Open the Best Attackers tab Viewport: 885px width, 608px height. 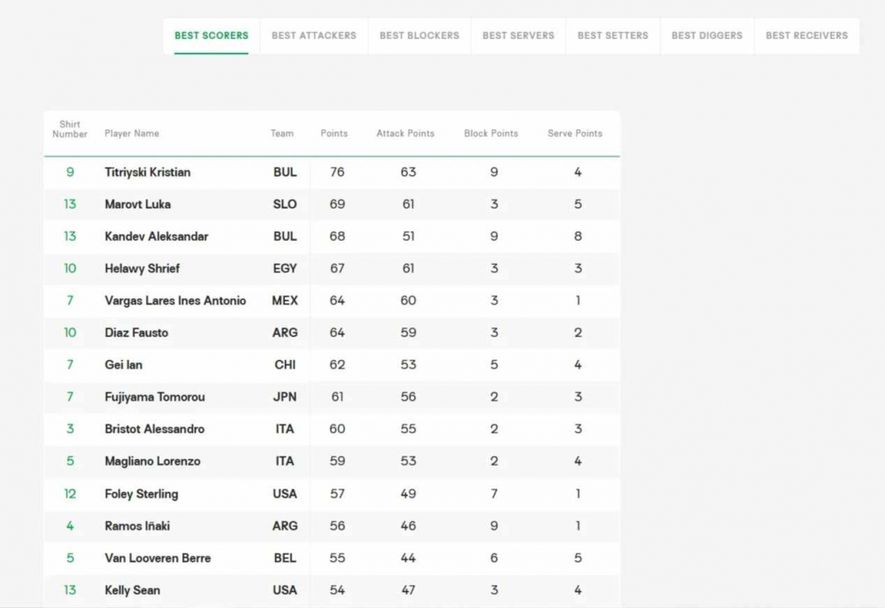pyautogui.click(x=313, y=36)
